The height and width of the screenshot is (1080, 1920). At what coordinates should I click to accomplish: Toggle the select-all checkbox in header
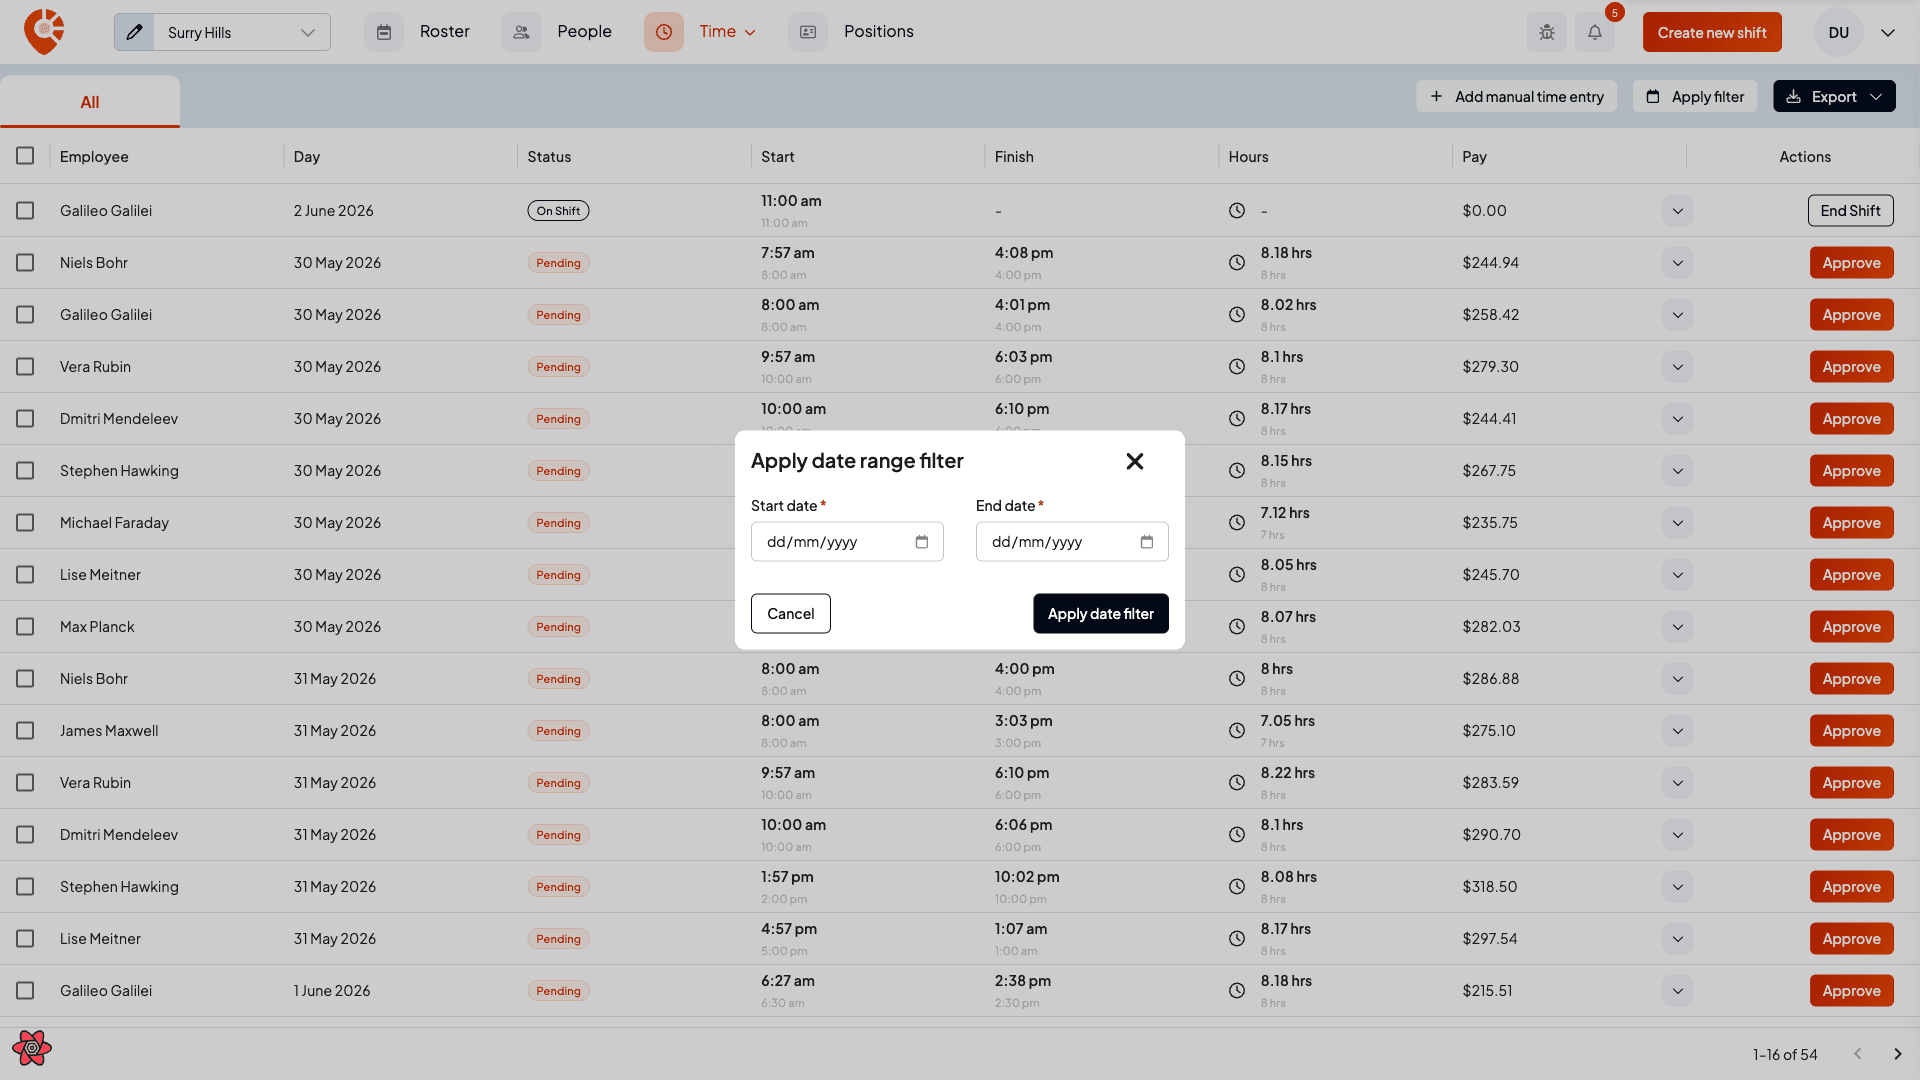pyautogui.click(x=25, y=156)
